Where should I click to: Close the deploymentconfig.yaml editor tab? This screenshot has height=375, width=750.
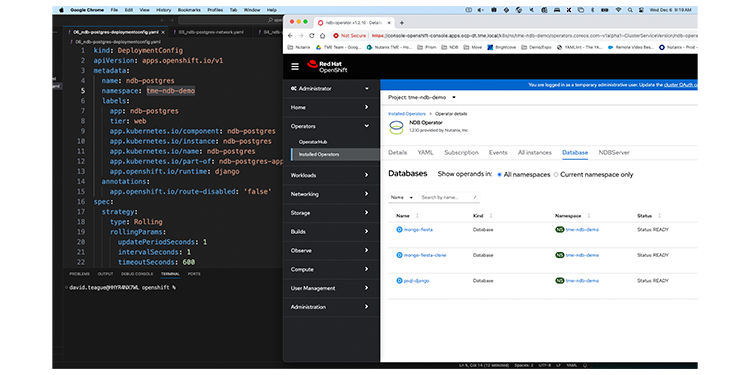pos(163,32)
